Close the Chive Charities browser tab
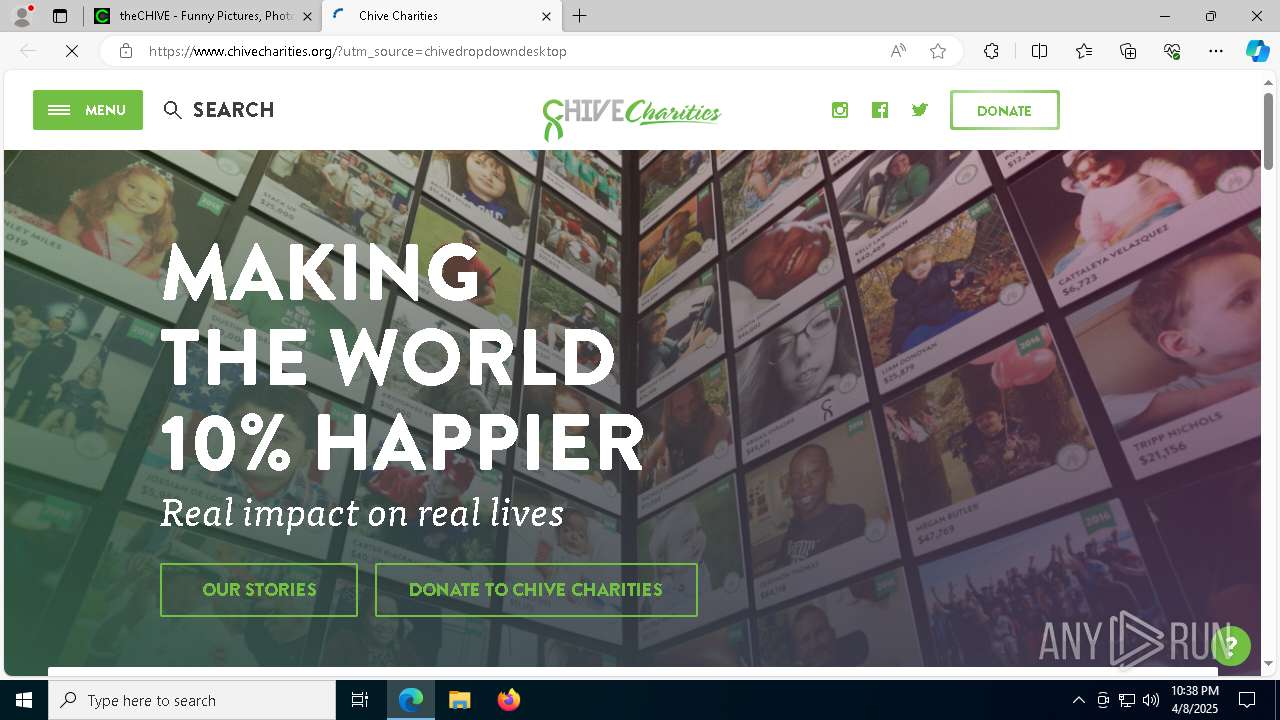The height and width of the screenshot is (720, 1280). click(546, 16)
